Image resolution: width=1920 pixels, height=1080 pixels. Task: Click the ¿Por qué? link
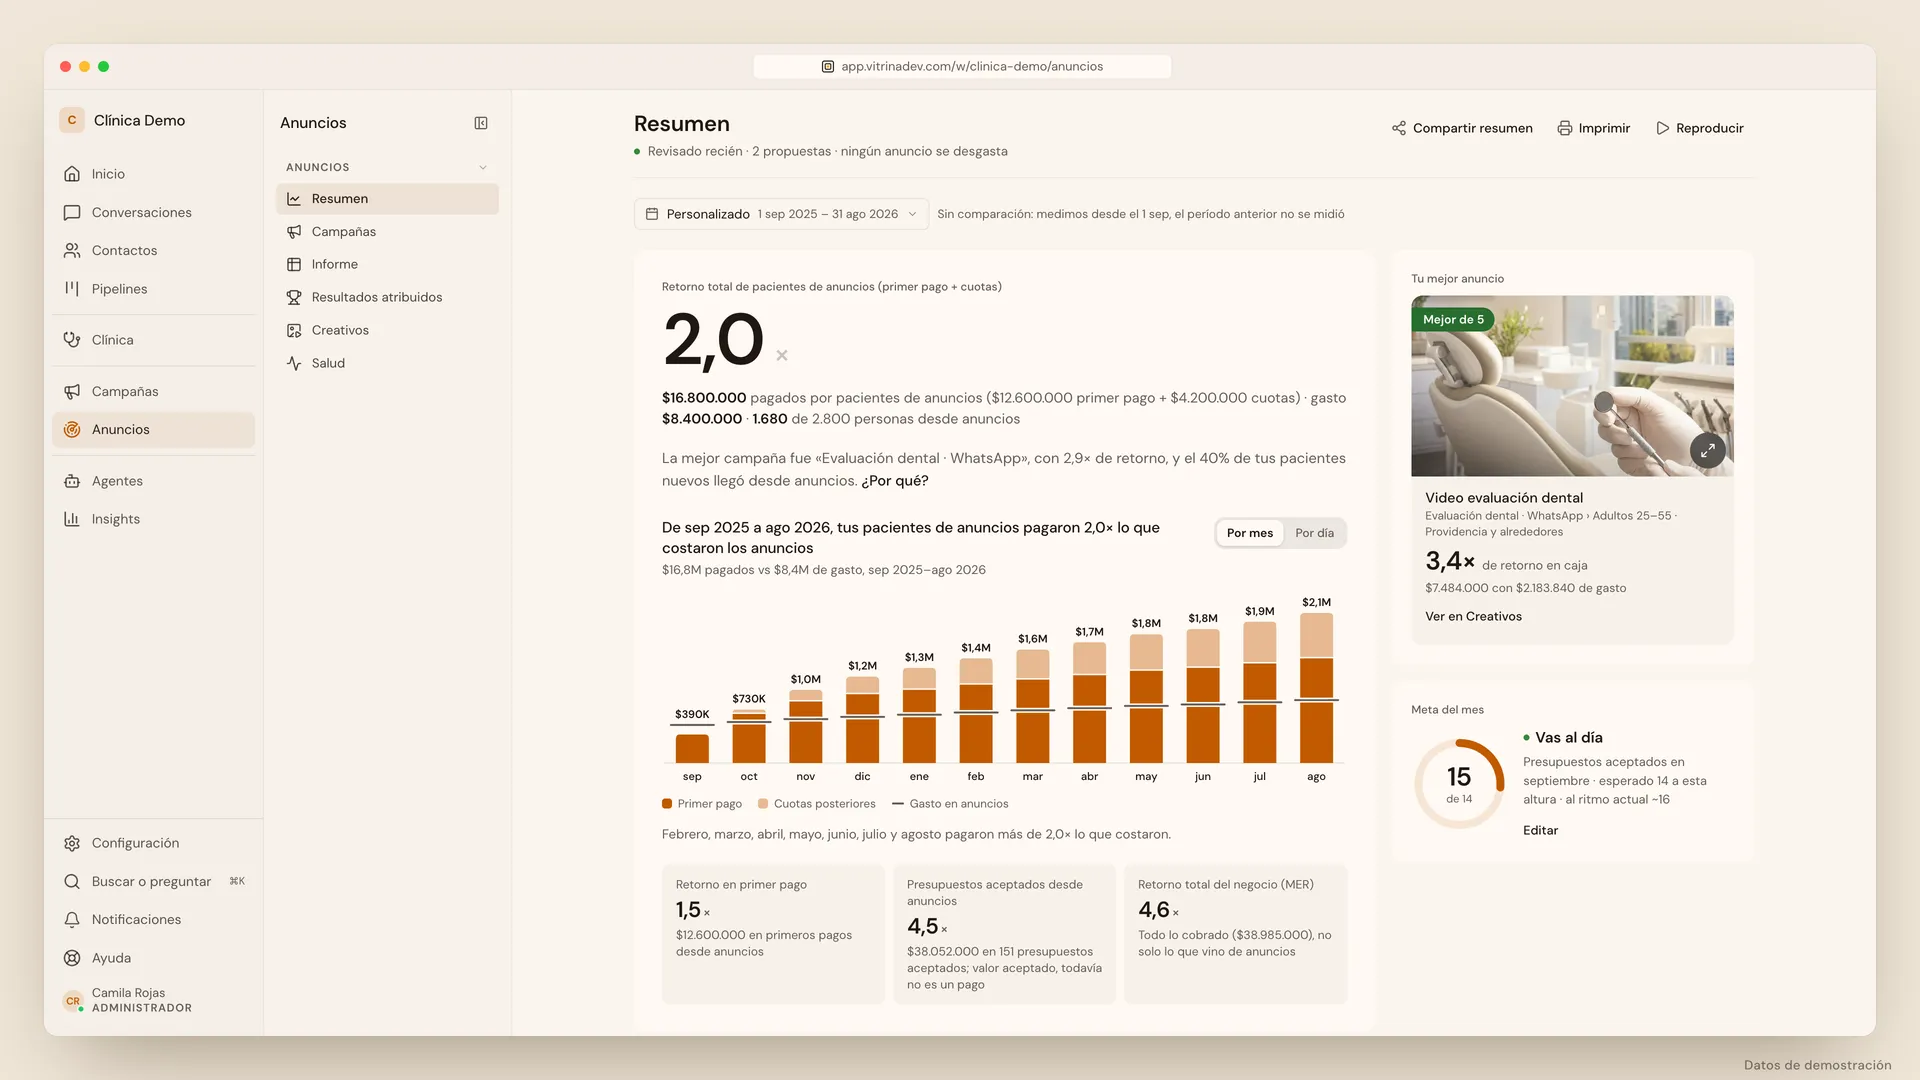pyautogui.click(x=895, y=481)
